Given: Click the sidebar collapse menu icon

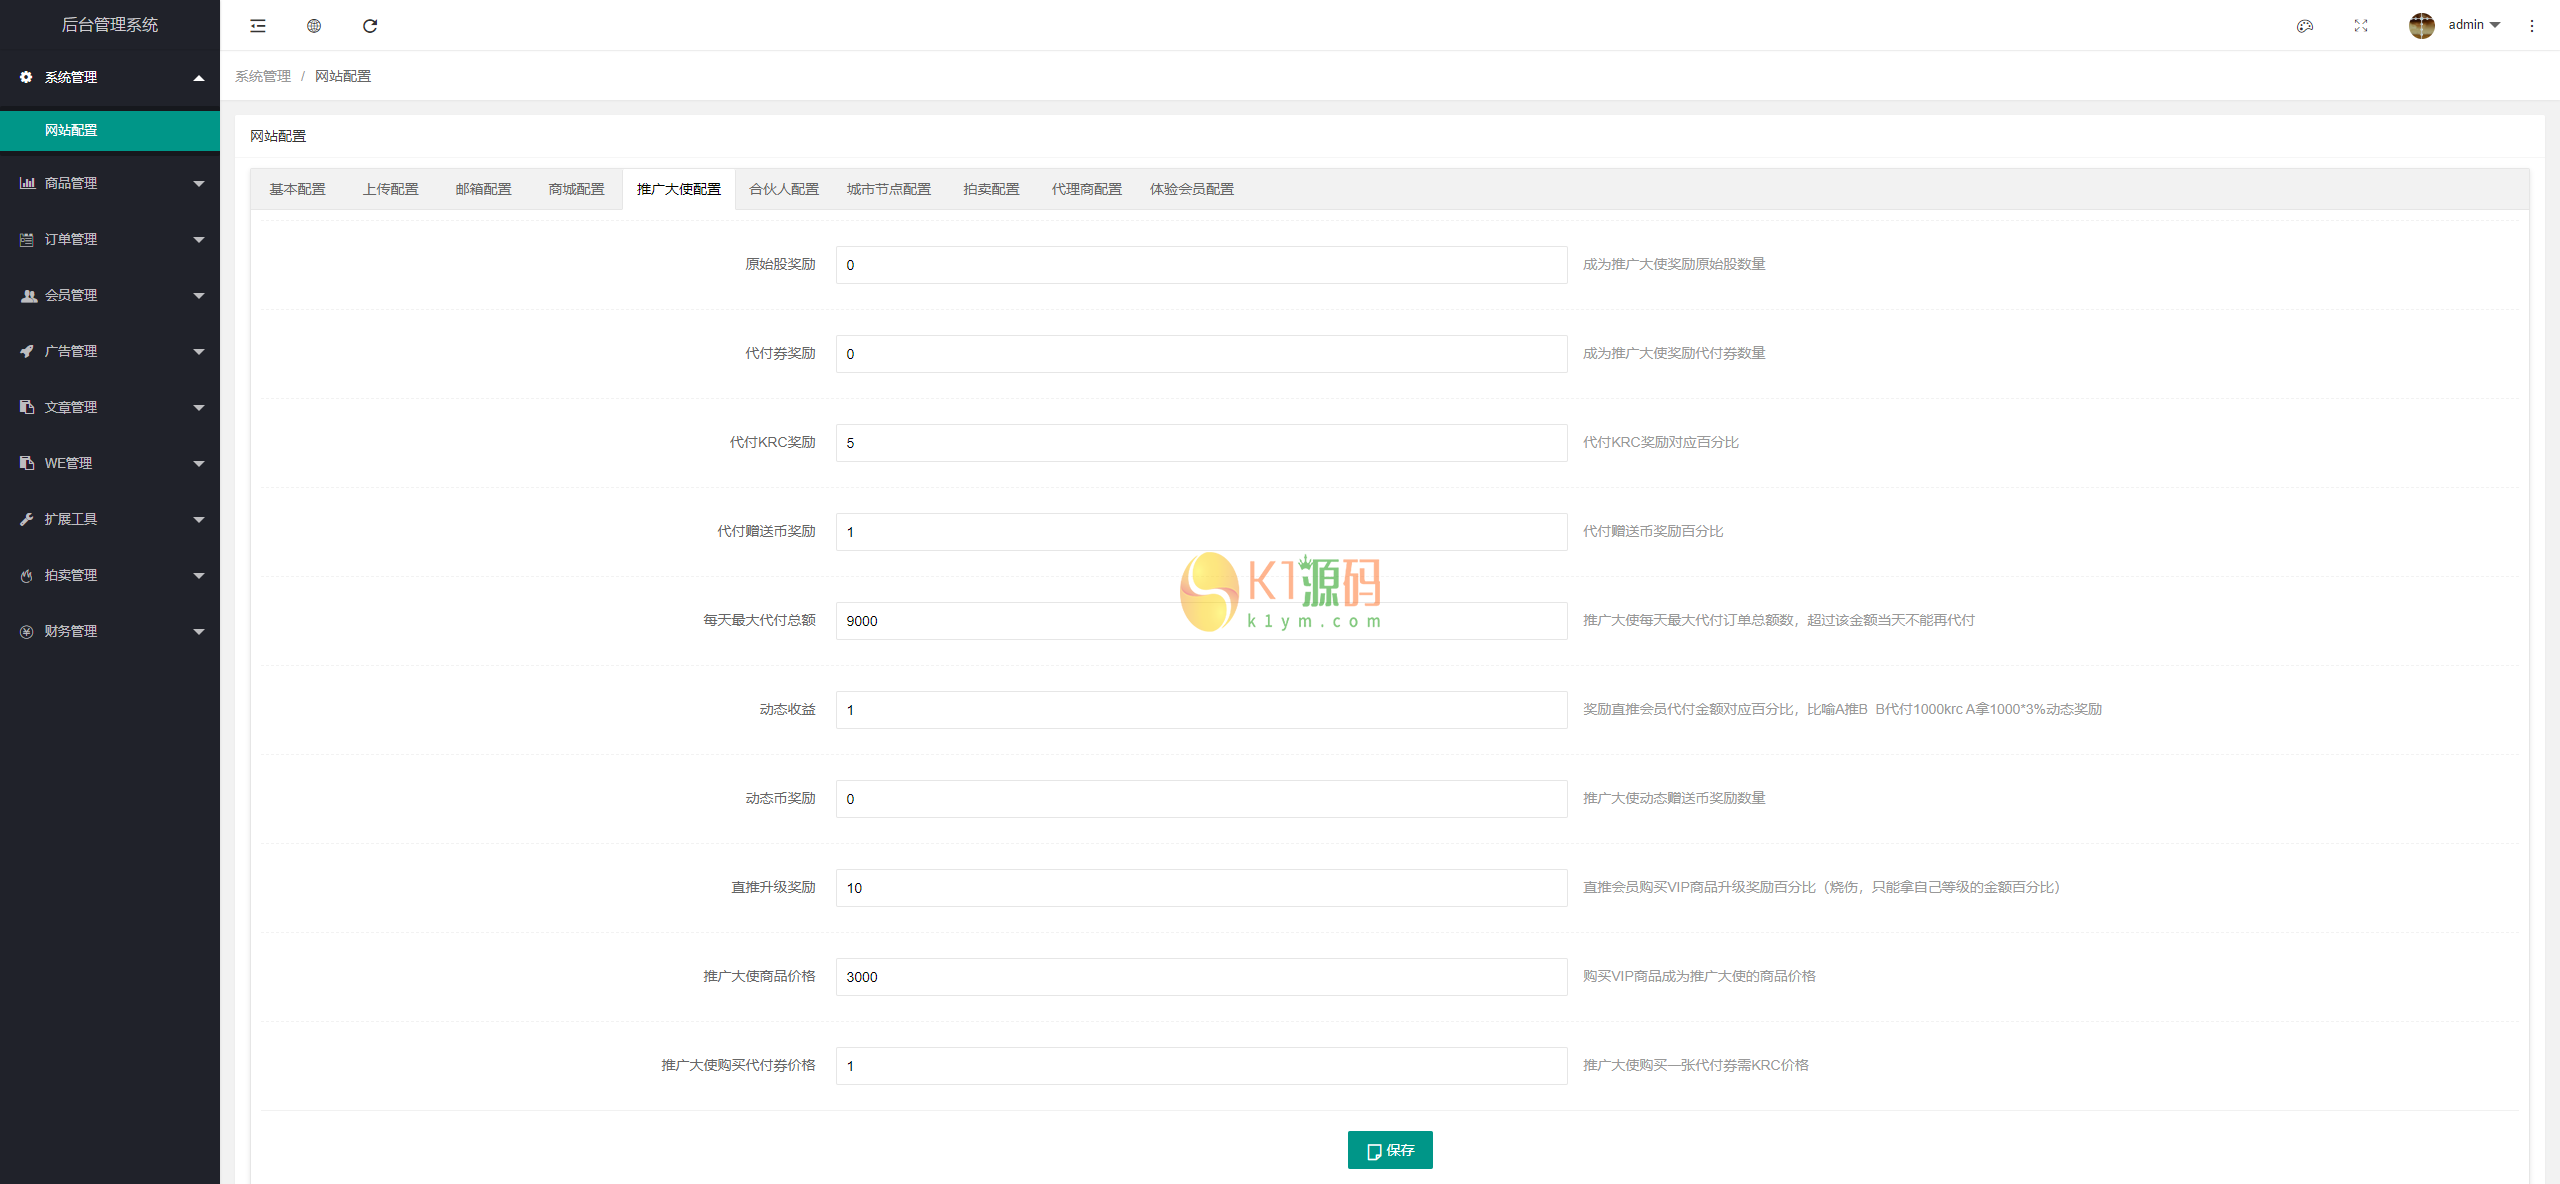Looking at the screenshot, I should point(258,26).
